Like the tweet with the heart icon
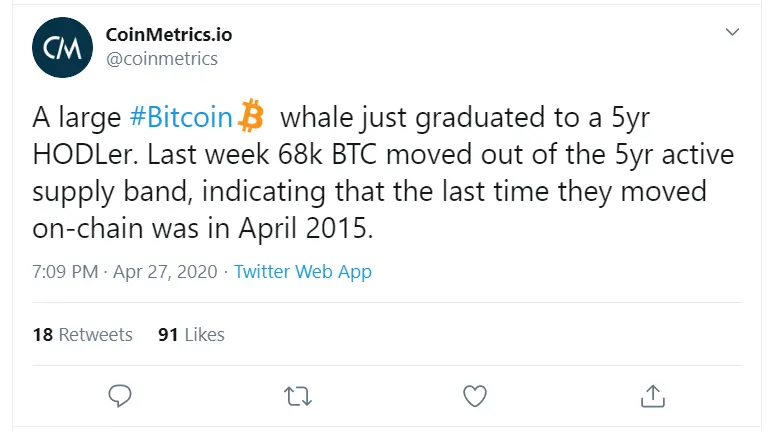This screenshot has width=770, height=434. (x=475, y=396)
